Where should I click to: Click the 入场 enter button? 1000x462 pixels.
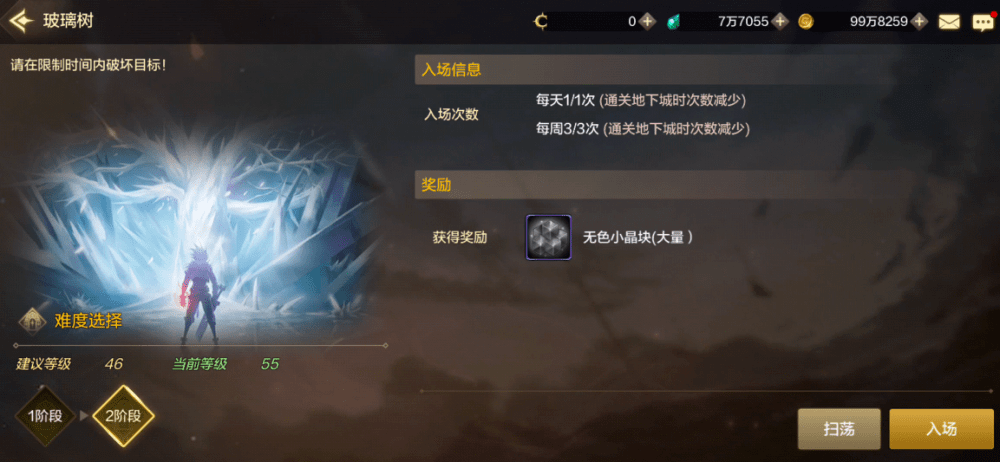(x=941, y=429)
